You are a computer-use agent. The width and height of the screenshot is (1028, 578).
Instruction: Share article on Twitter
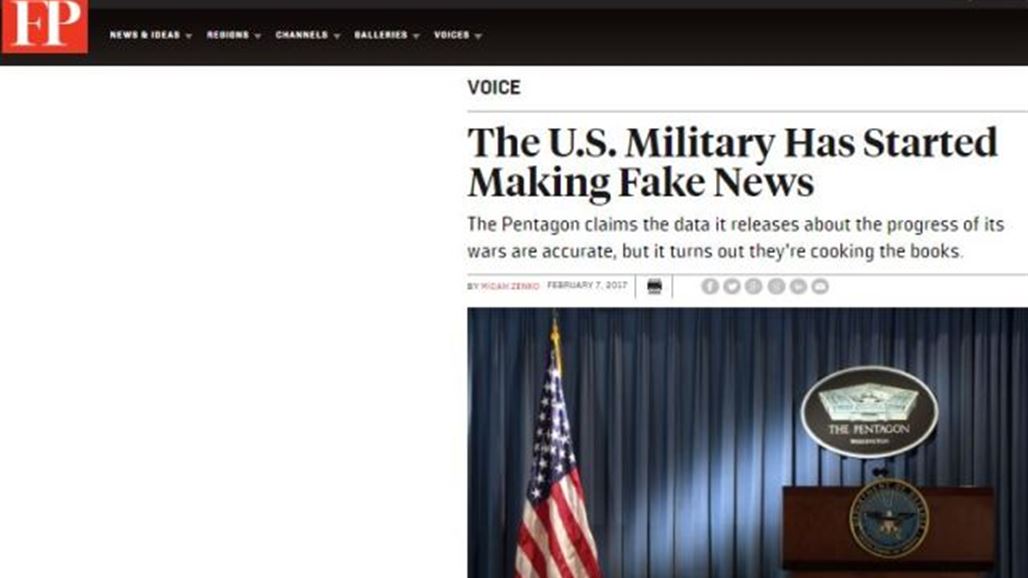click(732, 286)
